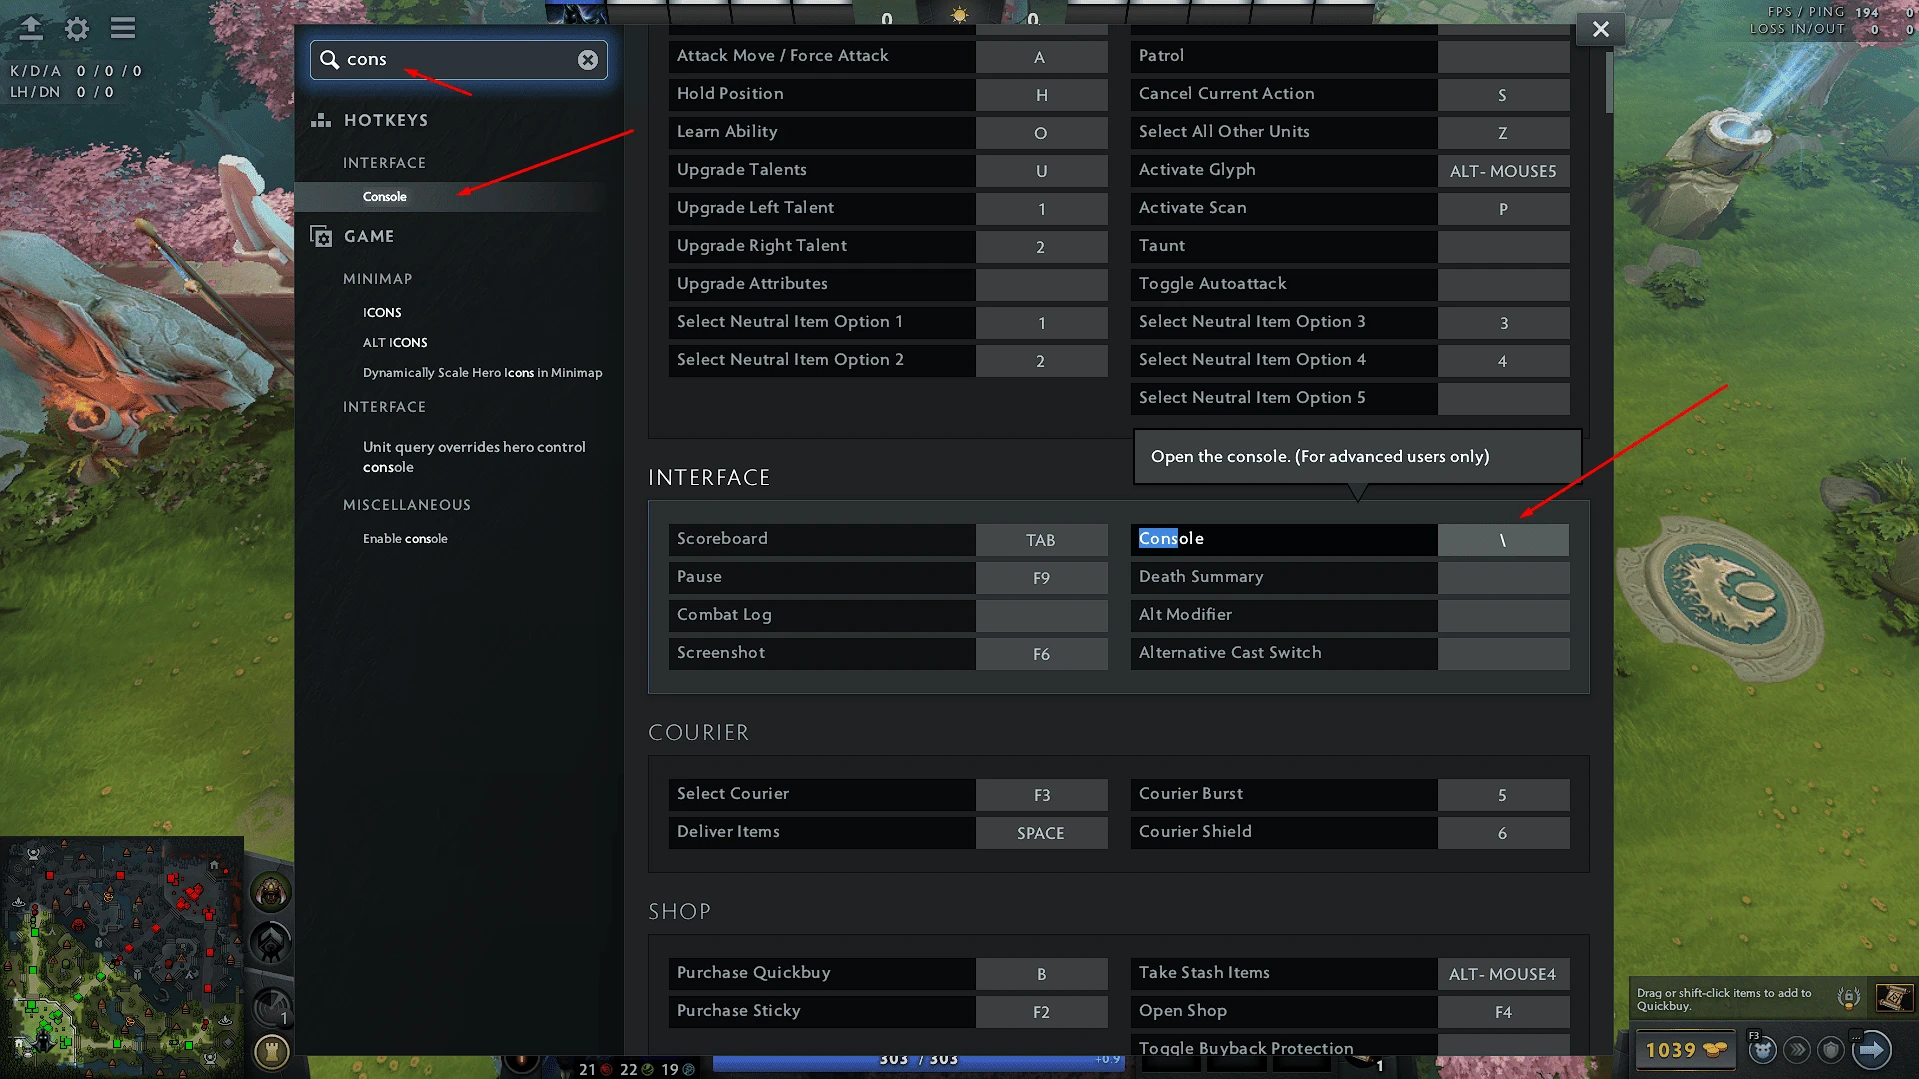Select the Console search result under Interface
The image size is (1919, 1079).
385,197
